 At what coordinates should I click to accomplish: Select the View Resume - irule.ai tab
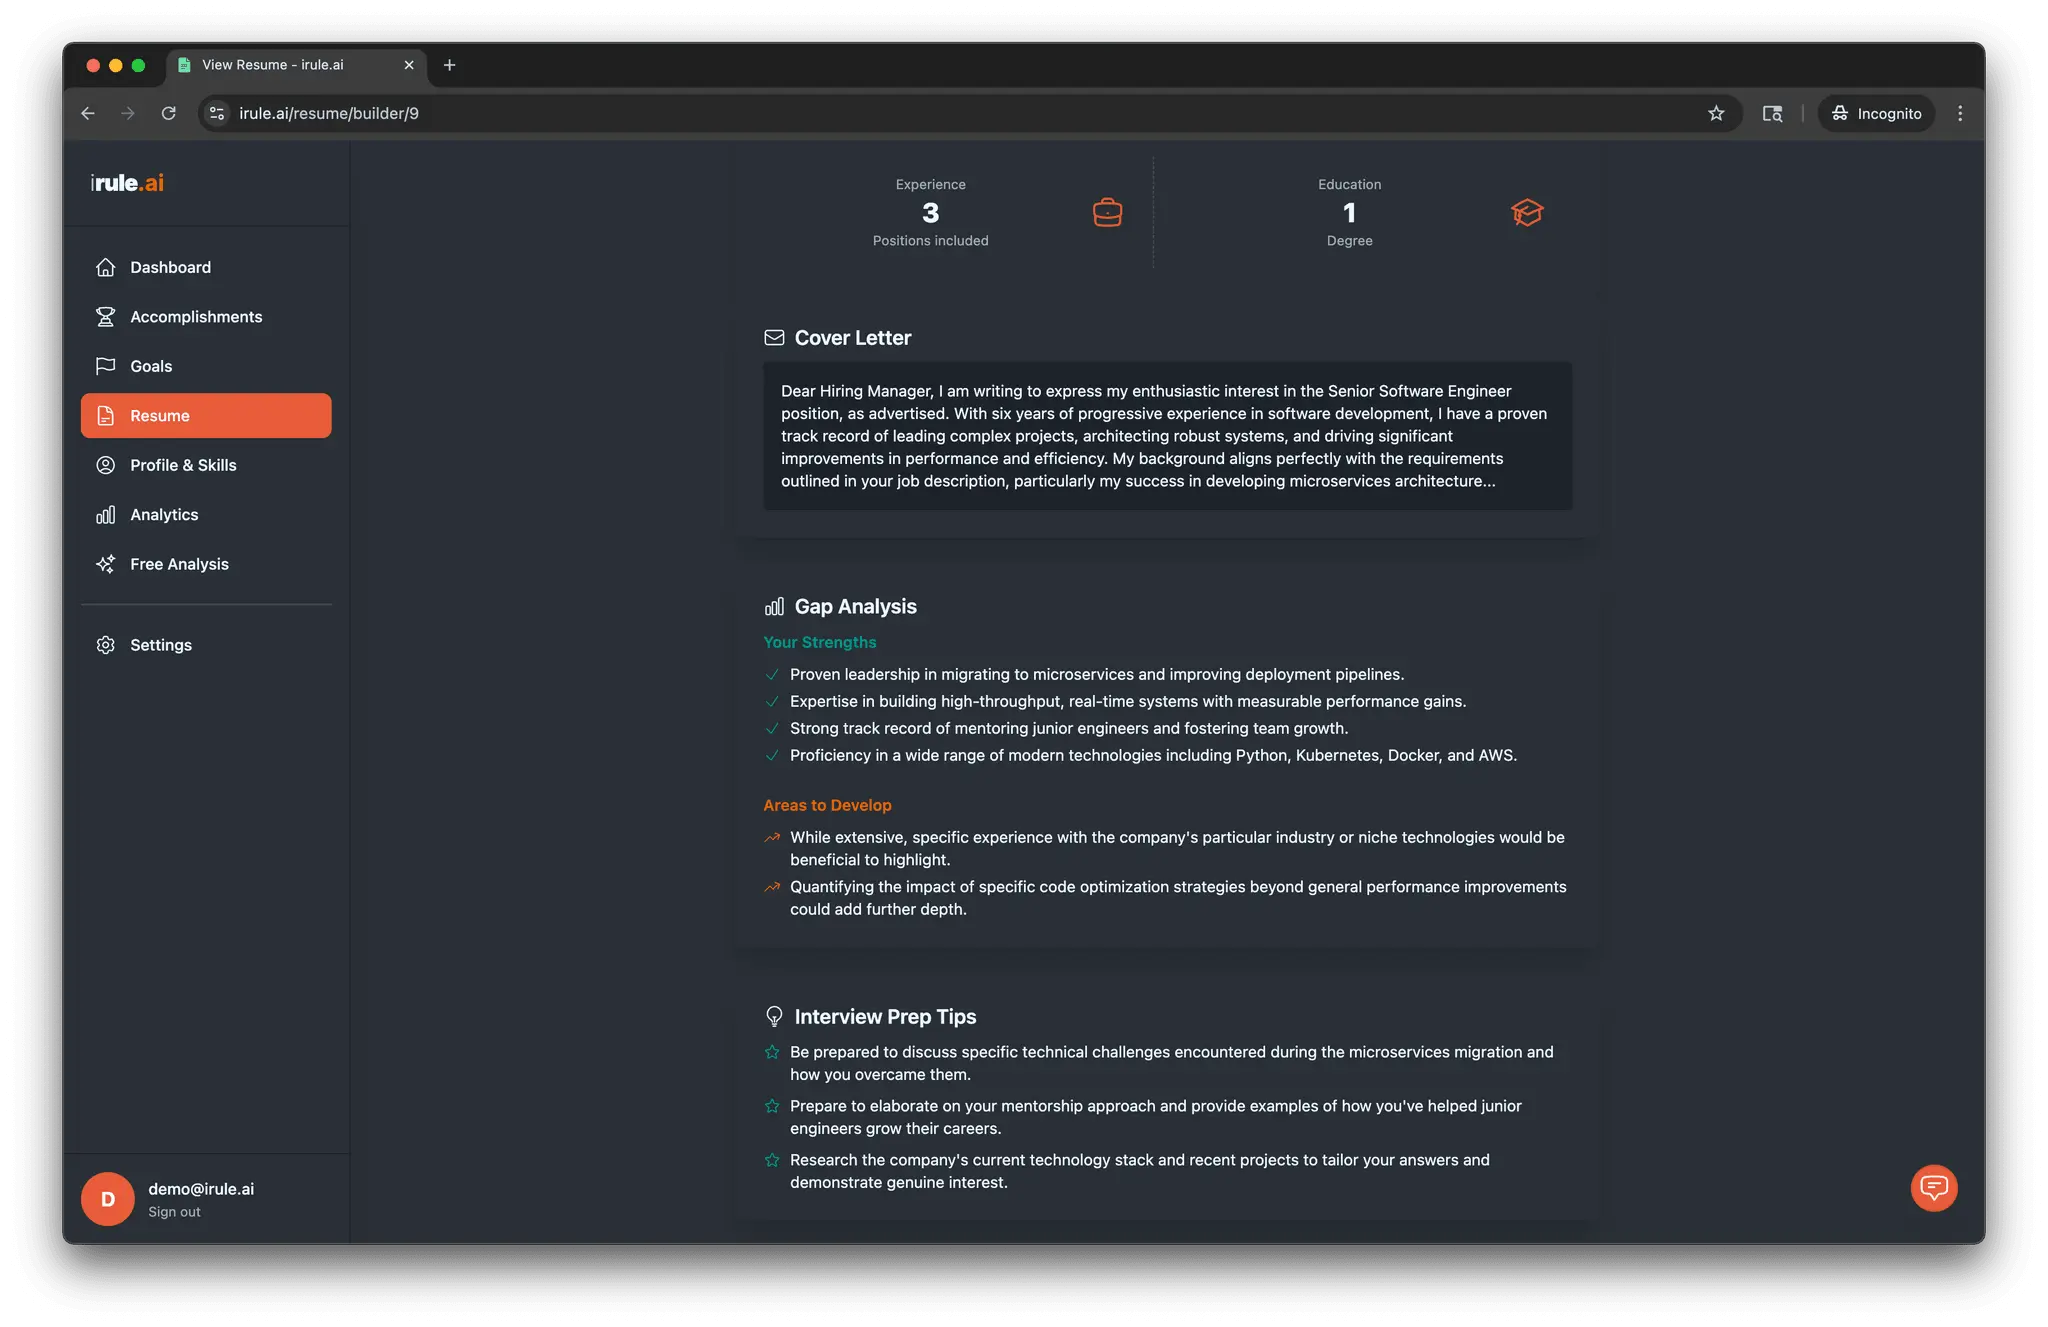[296, 65]
